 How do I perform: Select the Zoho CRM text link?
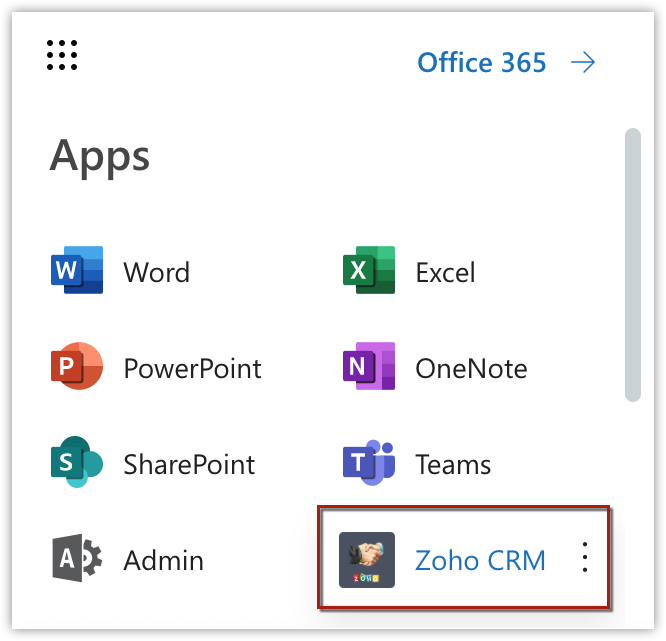click(x=480, y=560)
